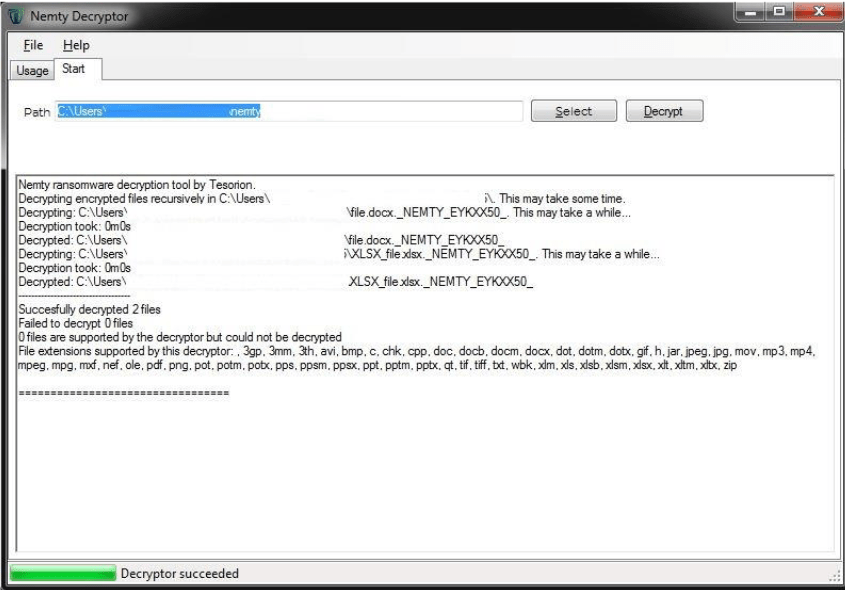The width and height of the screenshot is (845, 590).
Task: Open the File menu
Action: (33, 45)
